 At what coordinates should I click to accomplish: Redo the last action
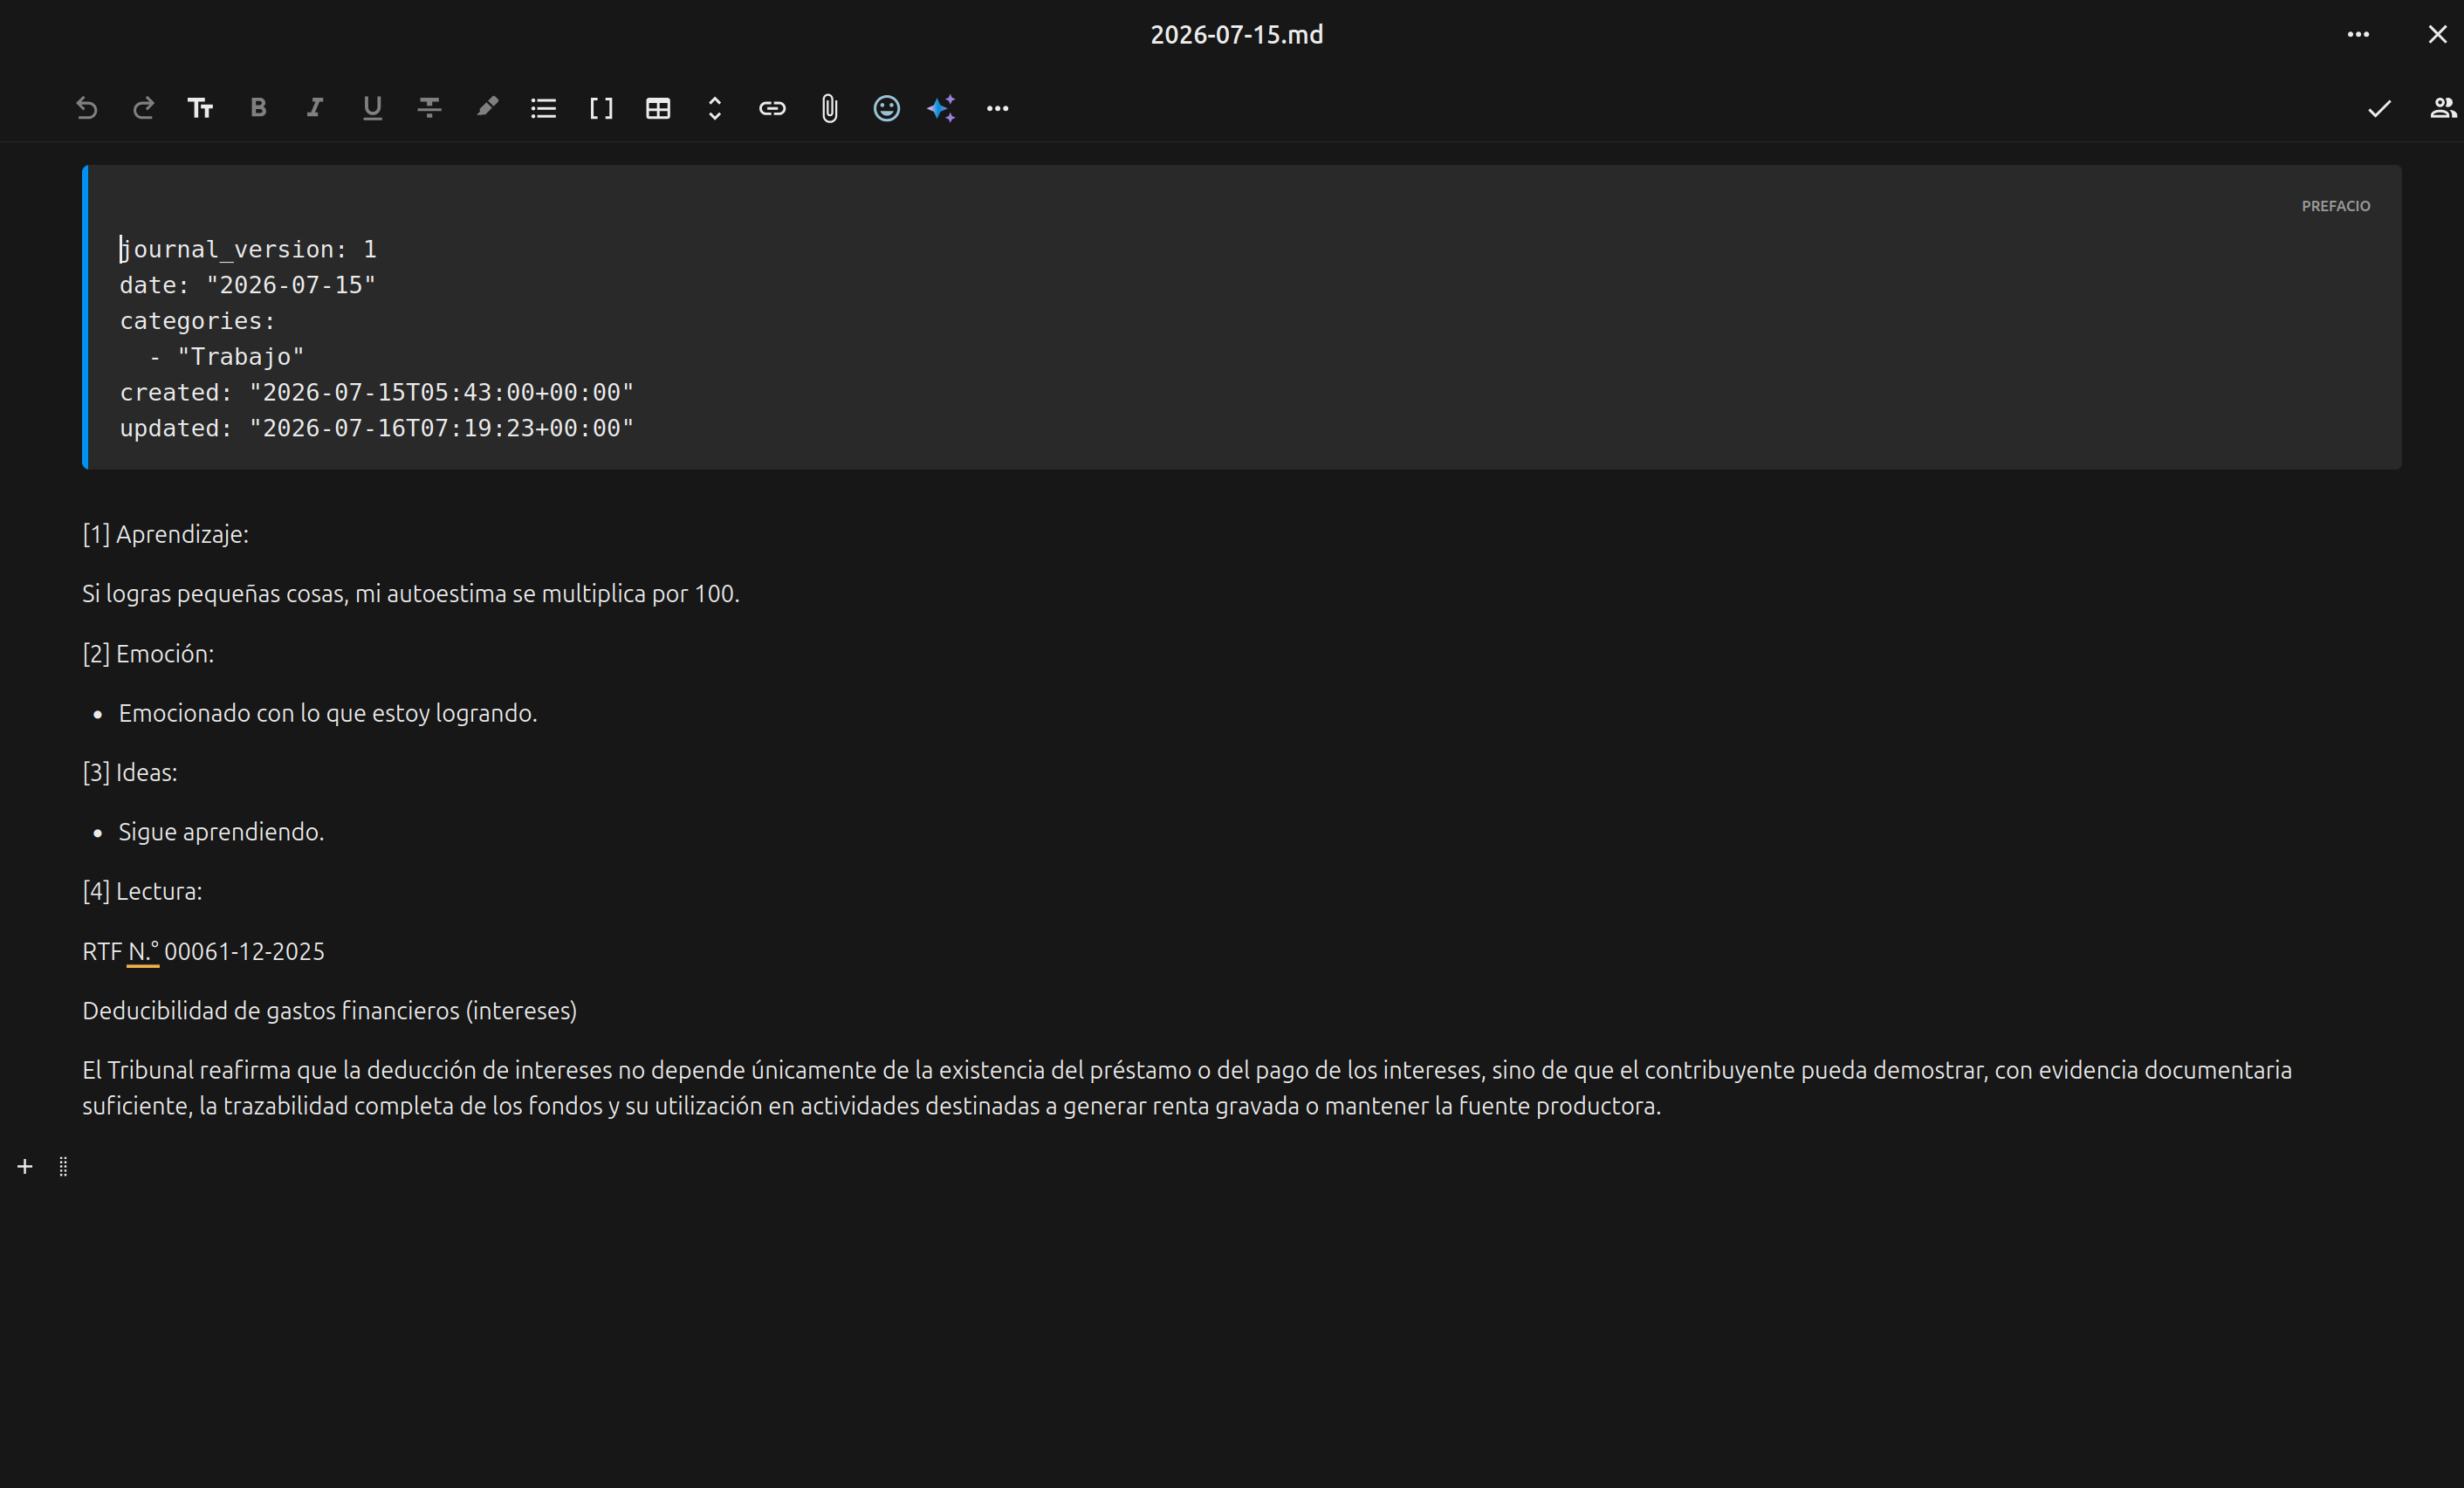[144, 108]
